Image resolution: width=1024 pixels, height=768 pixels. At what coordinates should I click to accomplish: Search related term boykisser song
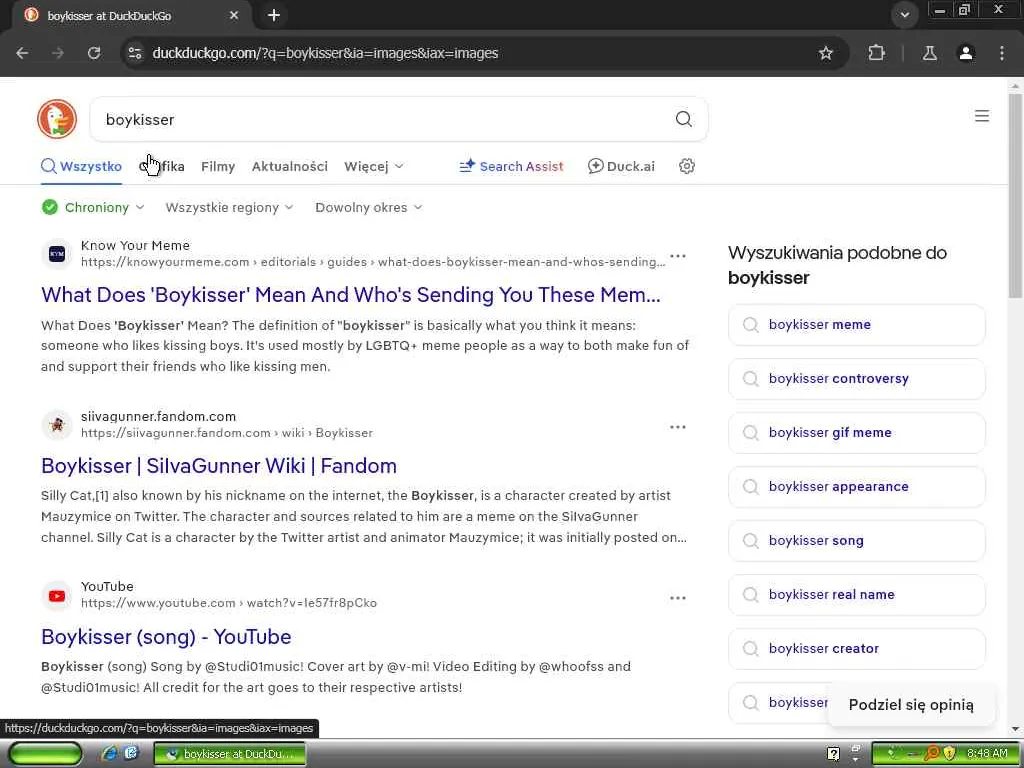(856, 541)
